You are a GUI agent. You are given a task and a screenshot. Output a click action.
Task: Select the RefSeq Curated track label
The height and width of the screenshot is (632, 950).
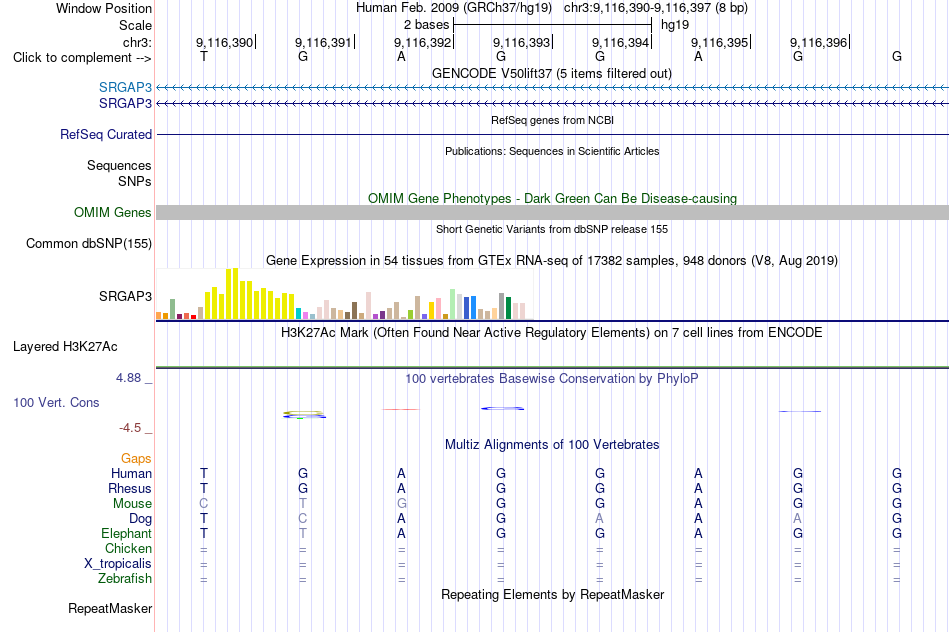(x=106, y=135)
